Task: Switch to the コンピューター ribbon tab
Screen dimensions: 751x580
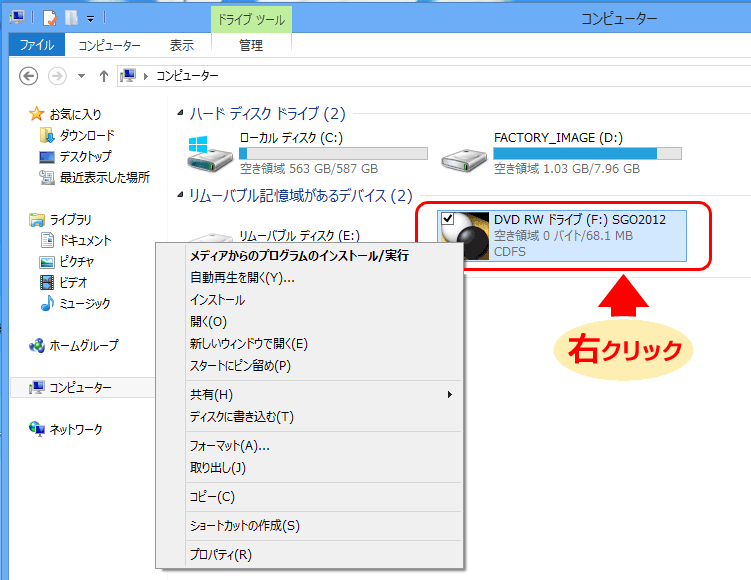Action: 109,45
